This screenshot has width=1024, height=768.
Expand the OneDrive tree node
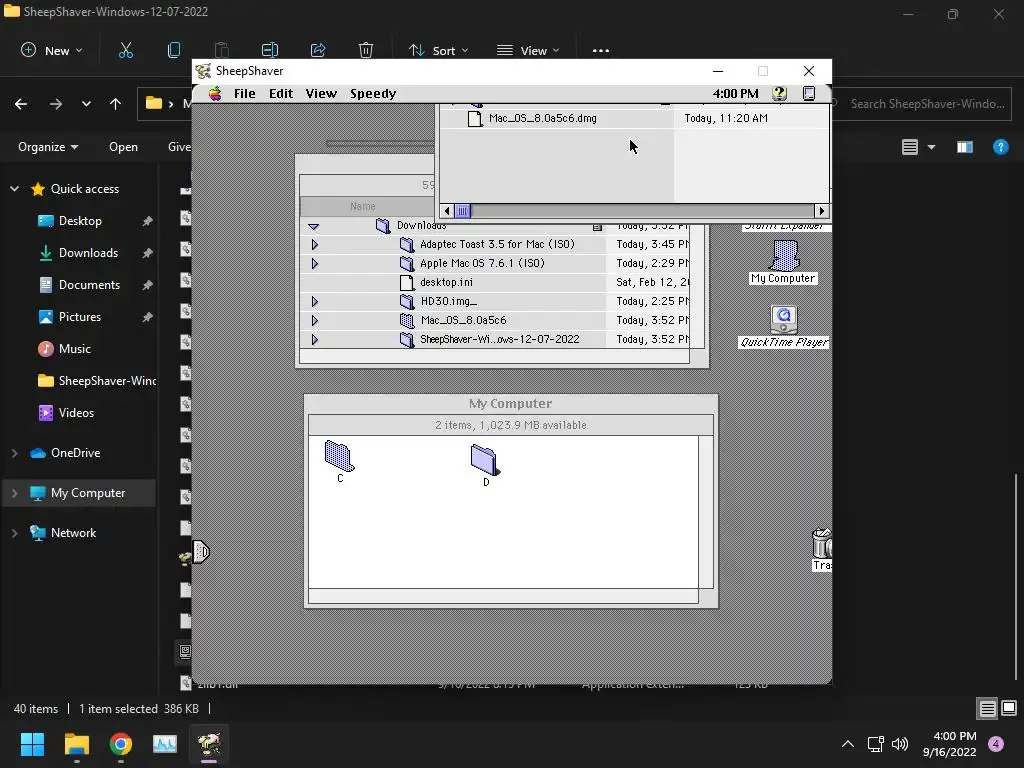[14, 453]
